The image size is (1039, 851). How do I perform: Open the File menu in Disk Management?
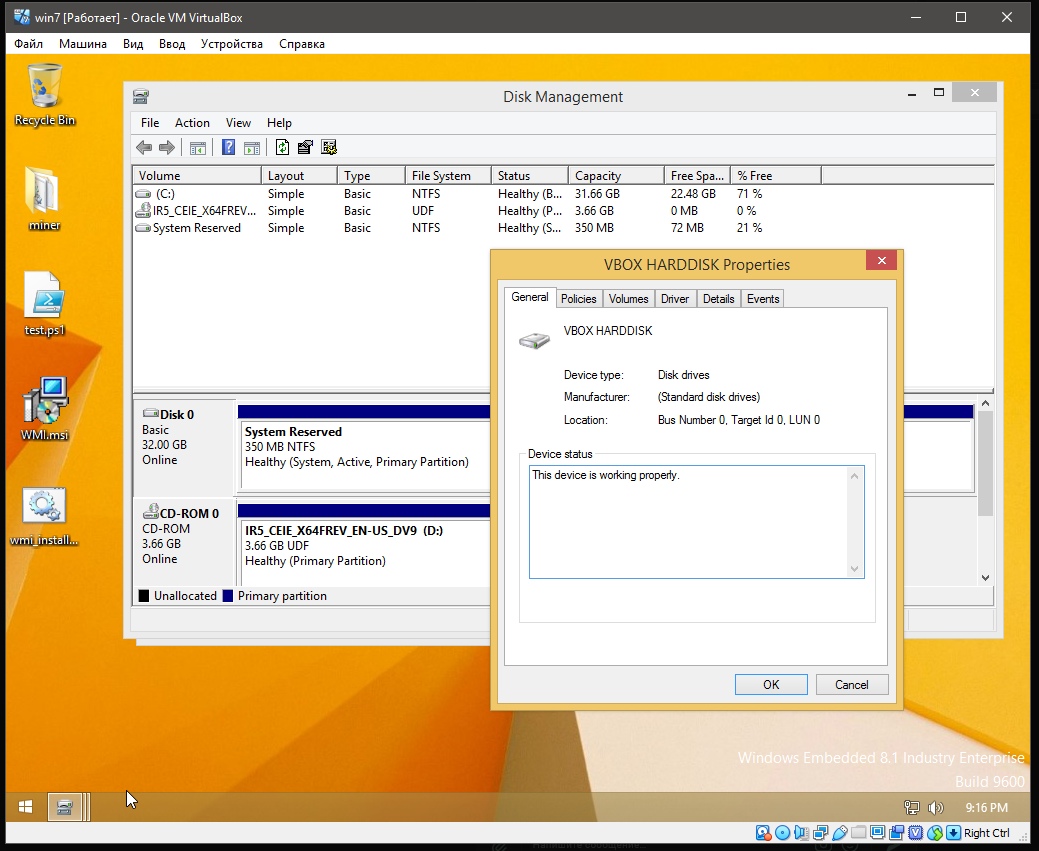(150, 123)
